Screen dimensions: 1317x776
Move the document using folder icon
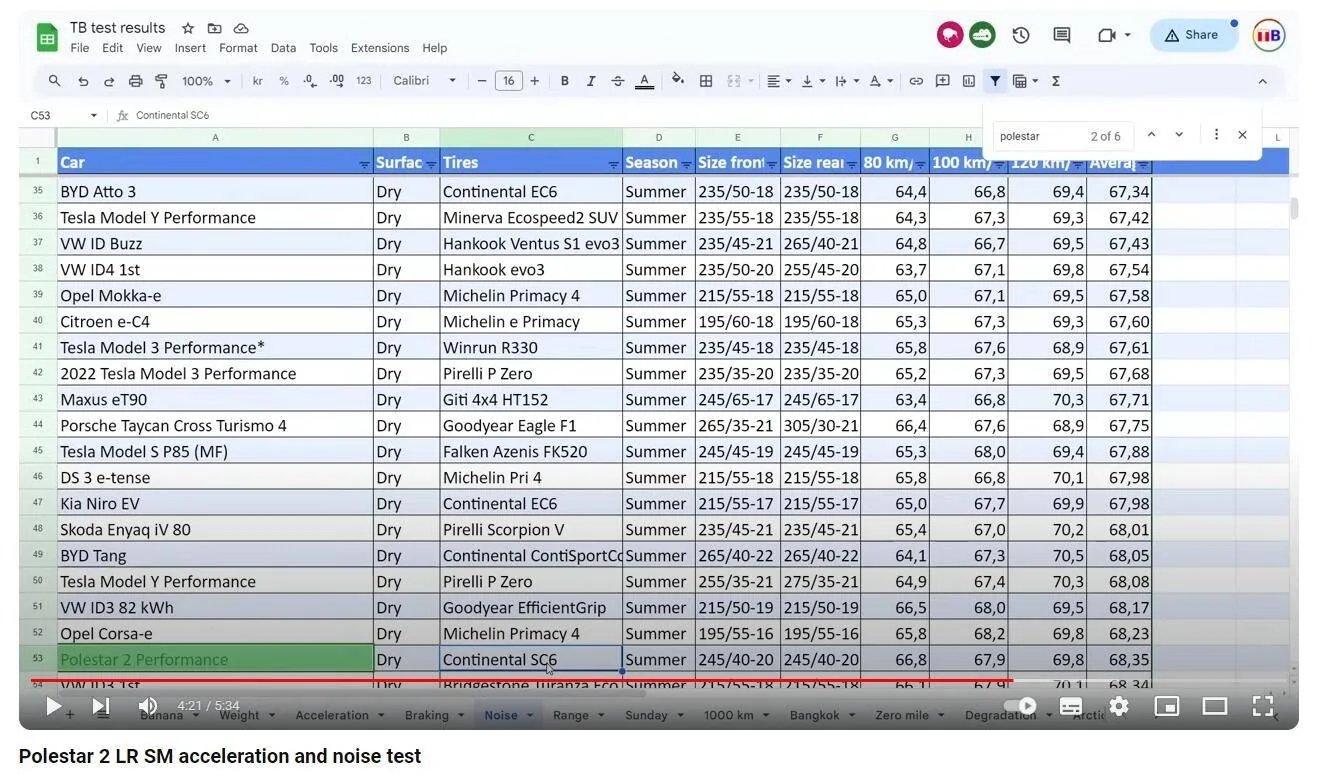tap(214, 28)
